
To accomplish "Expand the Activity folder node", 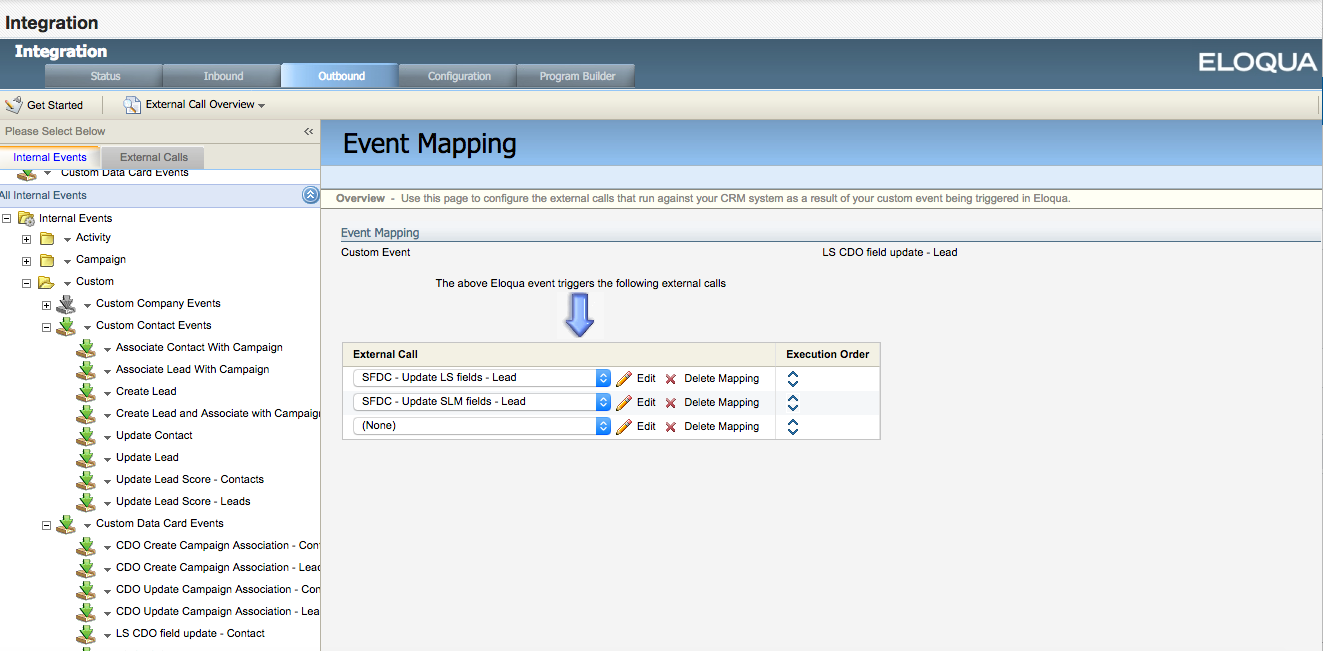I will [x=27, y=238].
